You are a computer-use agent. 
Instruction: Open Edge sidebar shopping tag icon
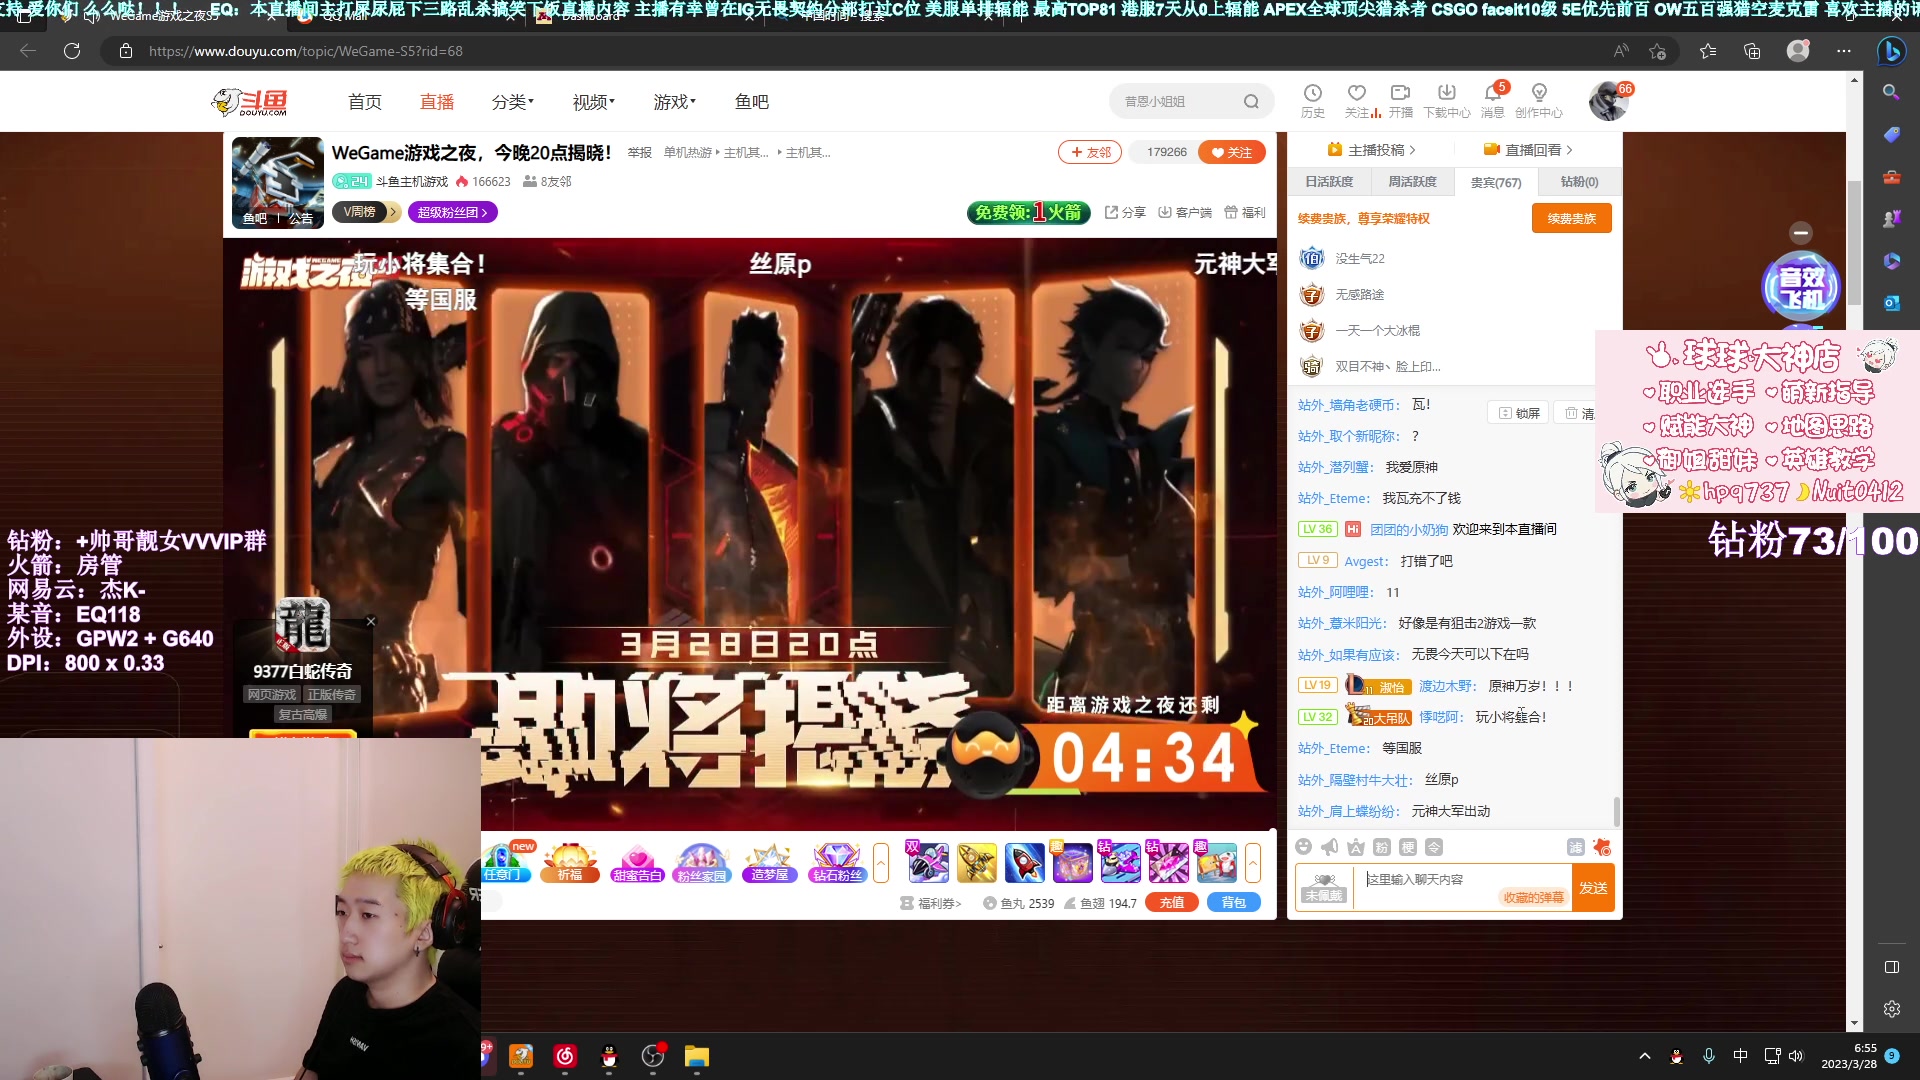[1891, 135]
